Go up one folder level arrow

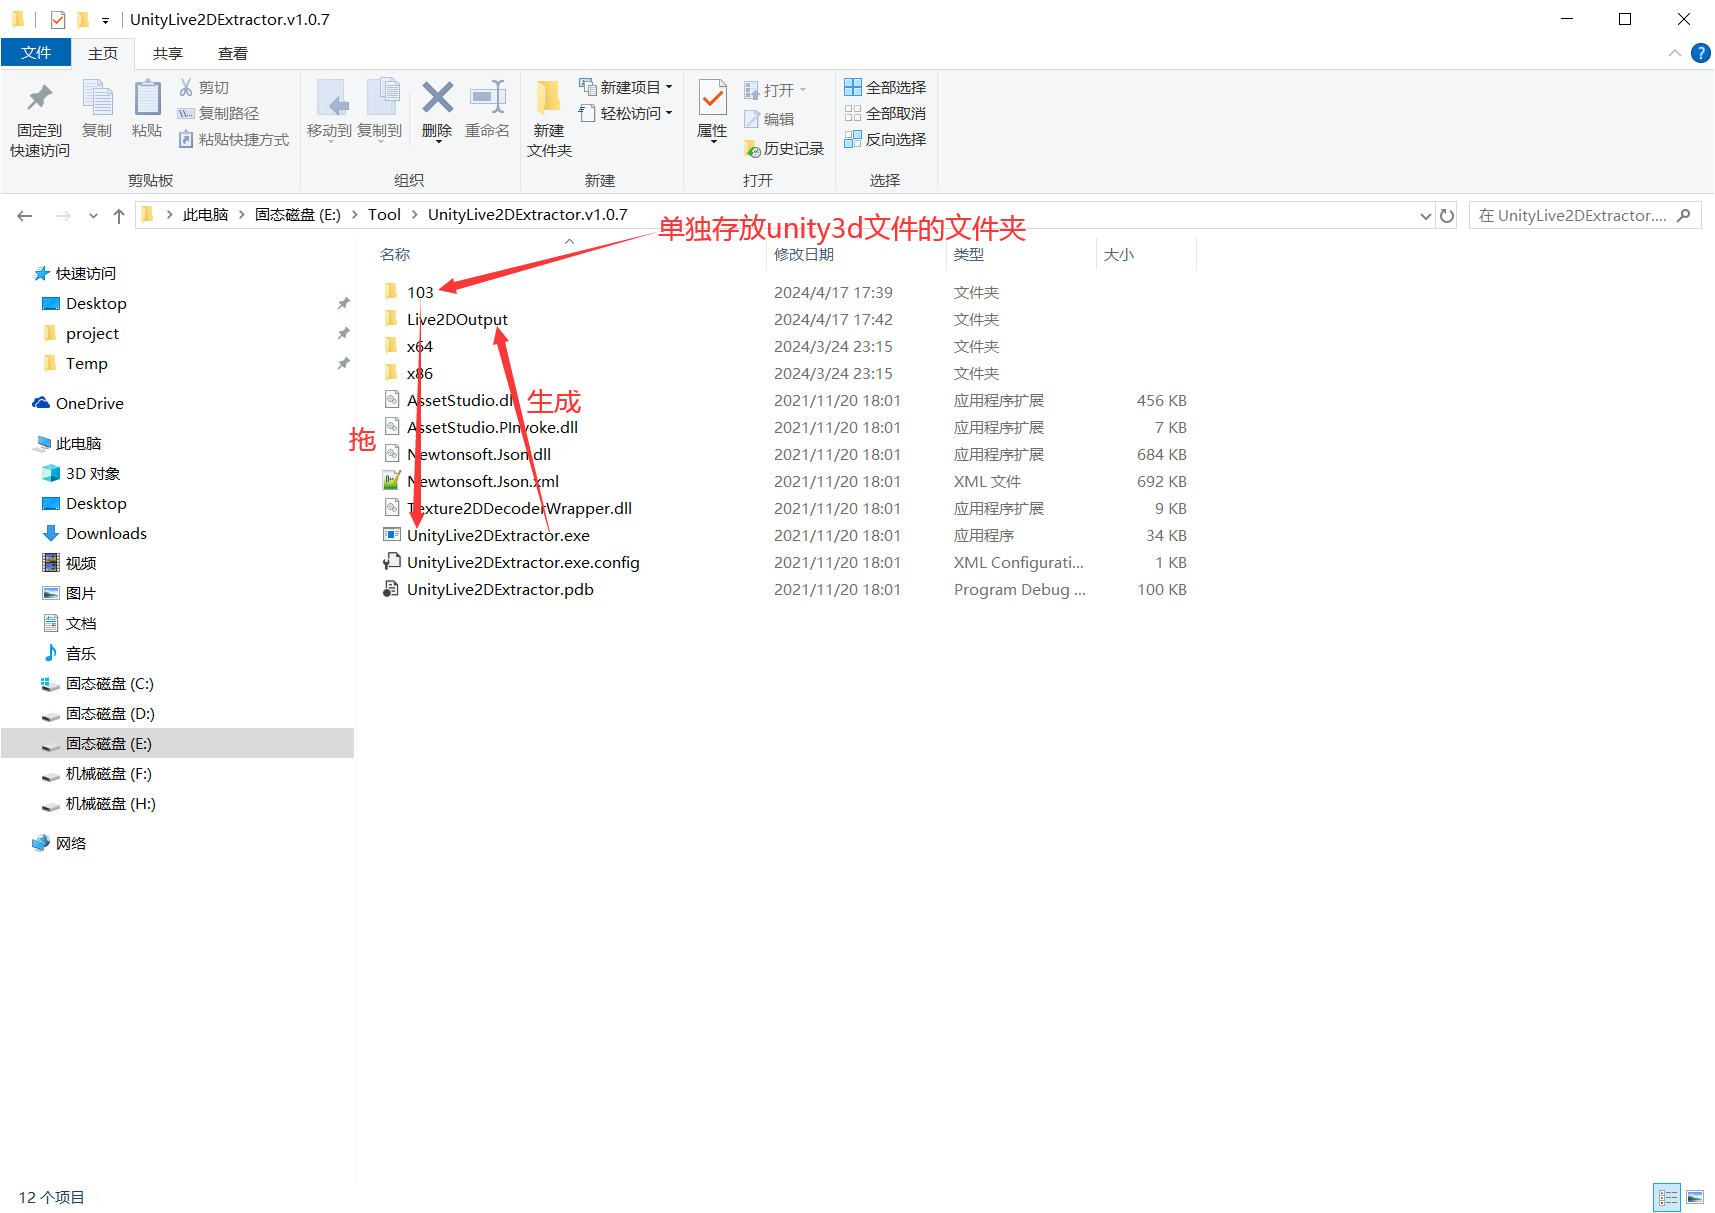point(119,216)
